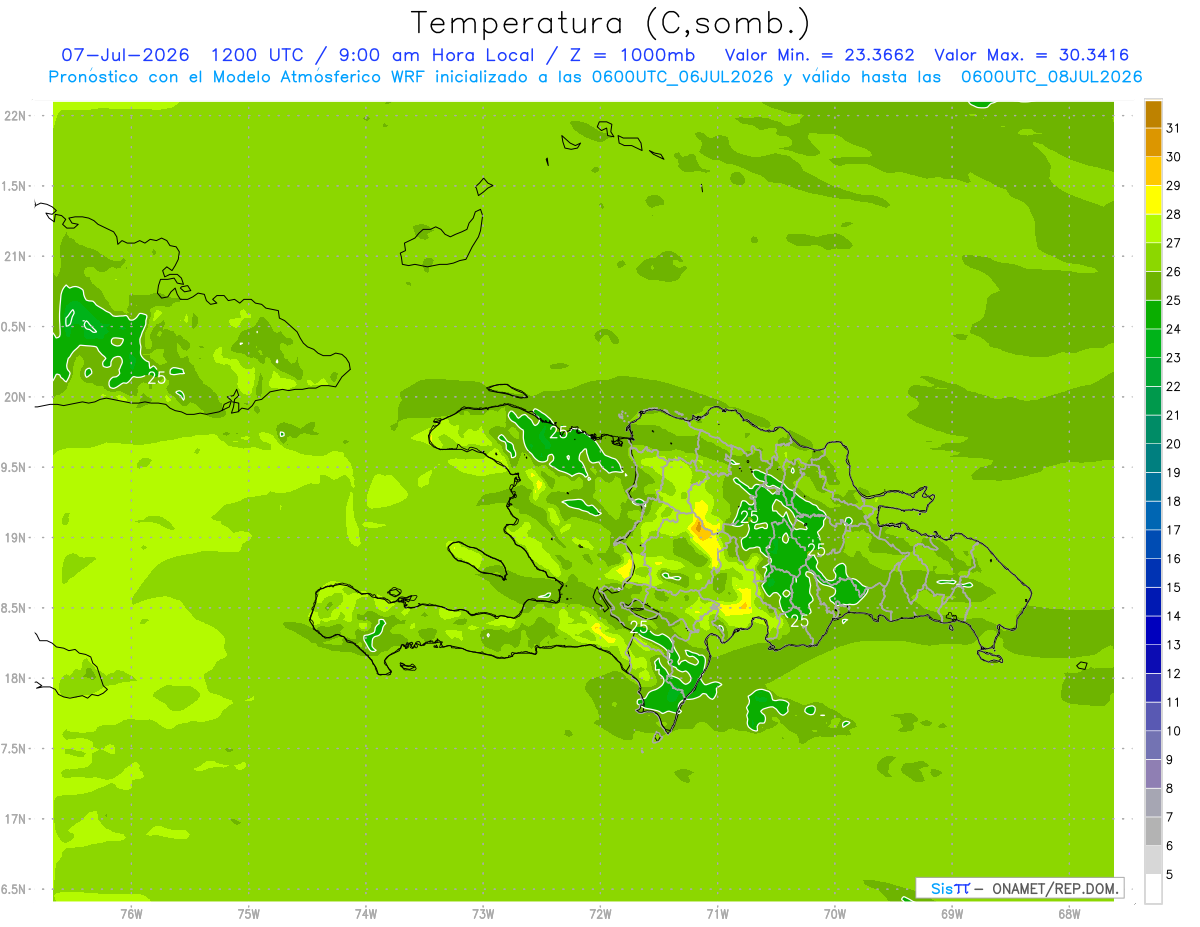Click Gonâve island in Haiti's gulf
This screenshot has width=1200, height=927.
(x=479, y=559)
